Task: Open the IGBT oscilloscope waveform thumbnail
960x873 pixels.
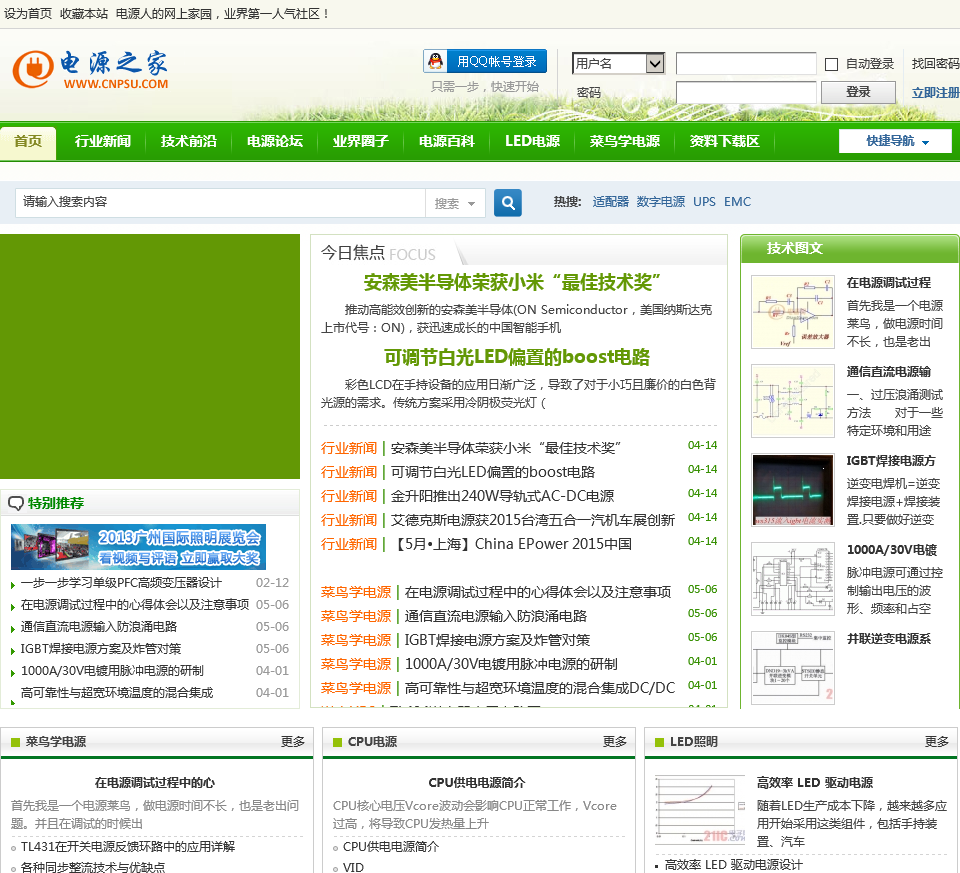Action: 792,490
